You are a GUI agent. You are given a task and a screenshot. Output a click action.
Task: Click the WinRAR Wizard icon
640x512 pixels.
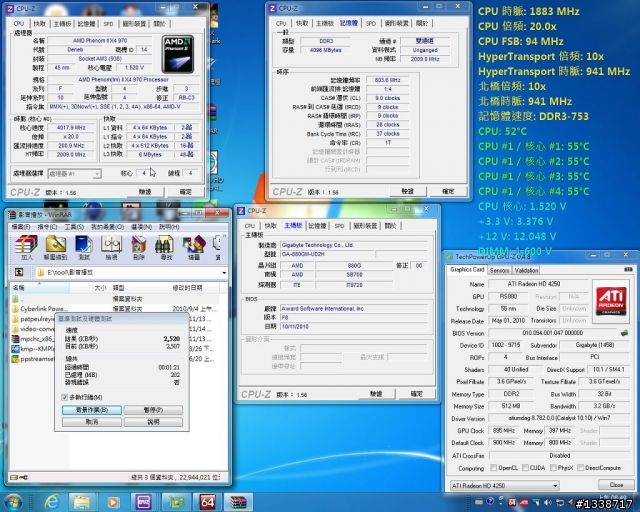click(194, 246)
